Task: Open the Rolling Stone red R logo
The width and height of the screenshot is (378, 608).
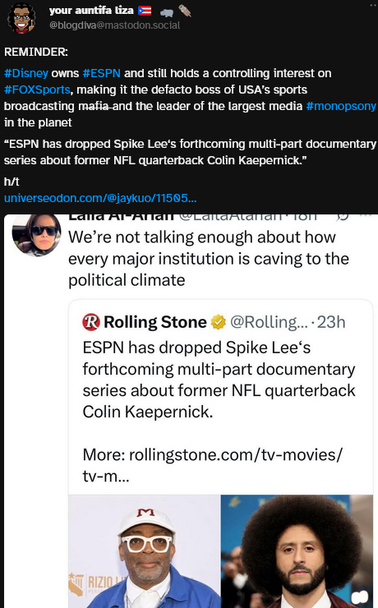Action: (91, 322)
